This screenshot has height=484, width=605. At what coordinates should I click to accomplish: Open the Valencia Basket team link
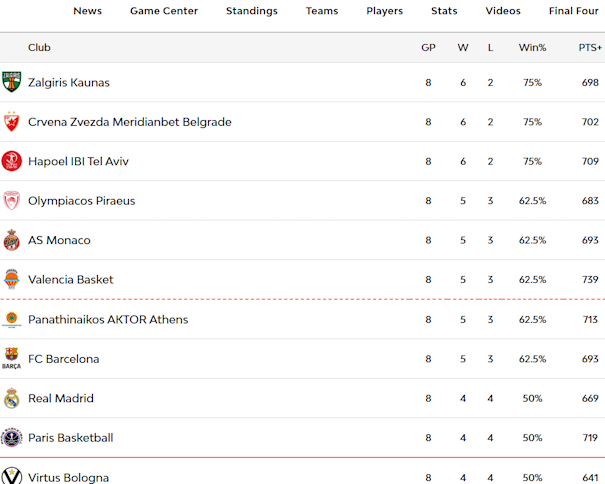[x=71, y=280]
